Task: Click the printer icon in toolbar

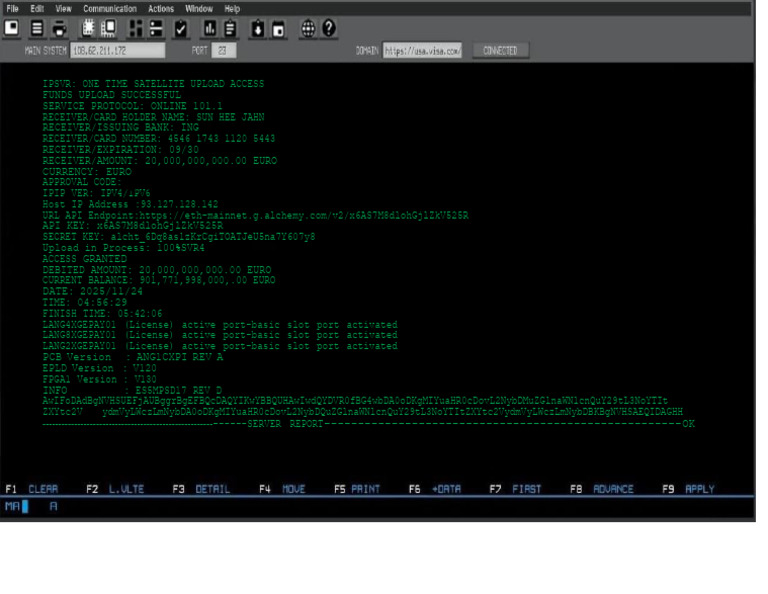Action: (x=60, y=28)
